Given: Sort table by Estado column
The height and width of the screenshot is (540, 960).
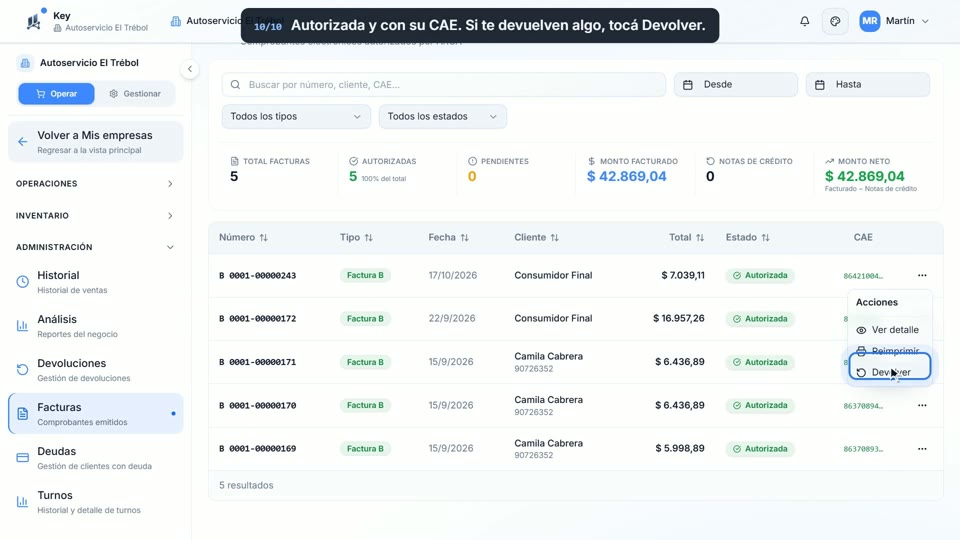Looking at the screenshot, I should coord(748,238).
